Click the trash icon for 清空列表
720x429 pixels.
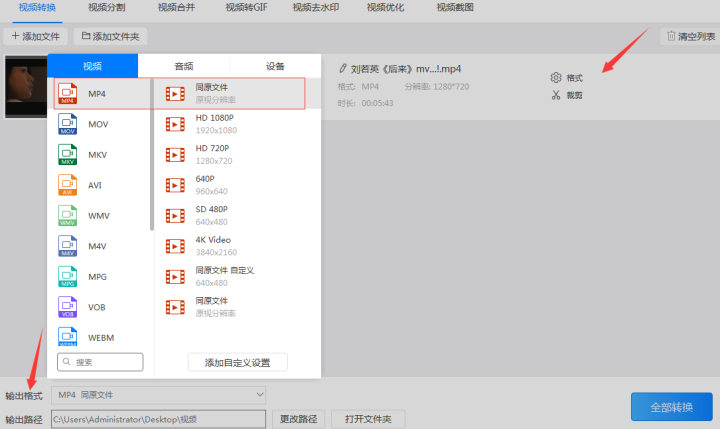click(x=671, y=36)
